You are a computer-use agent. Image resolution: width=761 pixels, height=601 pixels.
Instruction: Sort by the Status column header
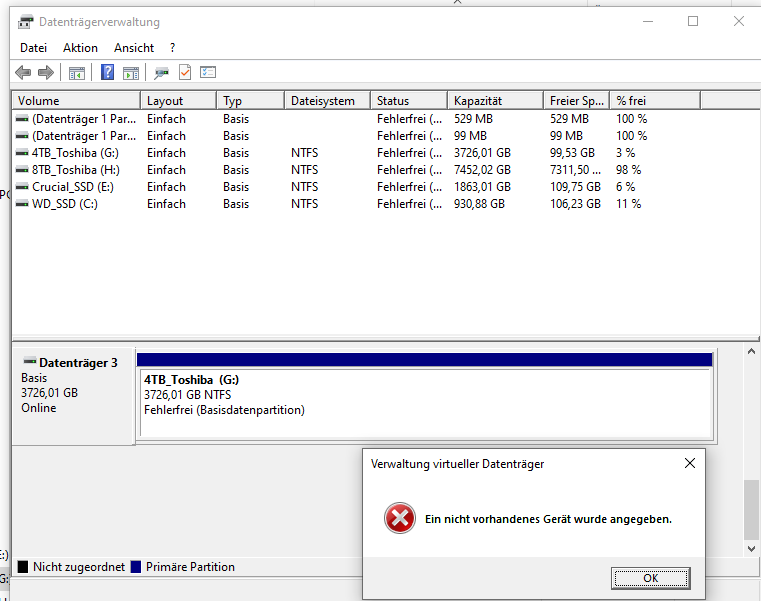[409, 100]
